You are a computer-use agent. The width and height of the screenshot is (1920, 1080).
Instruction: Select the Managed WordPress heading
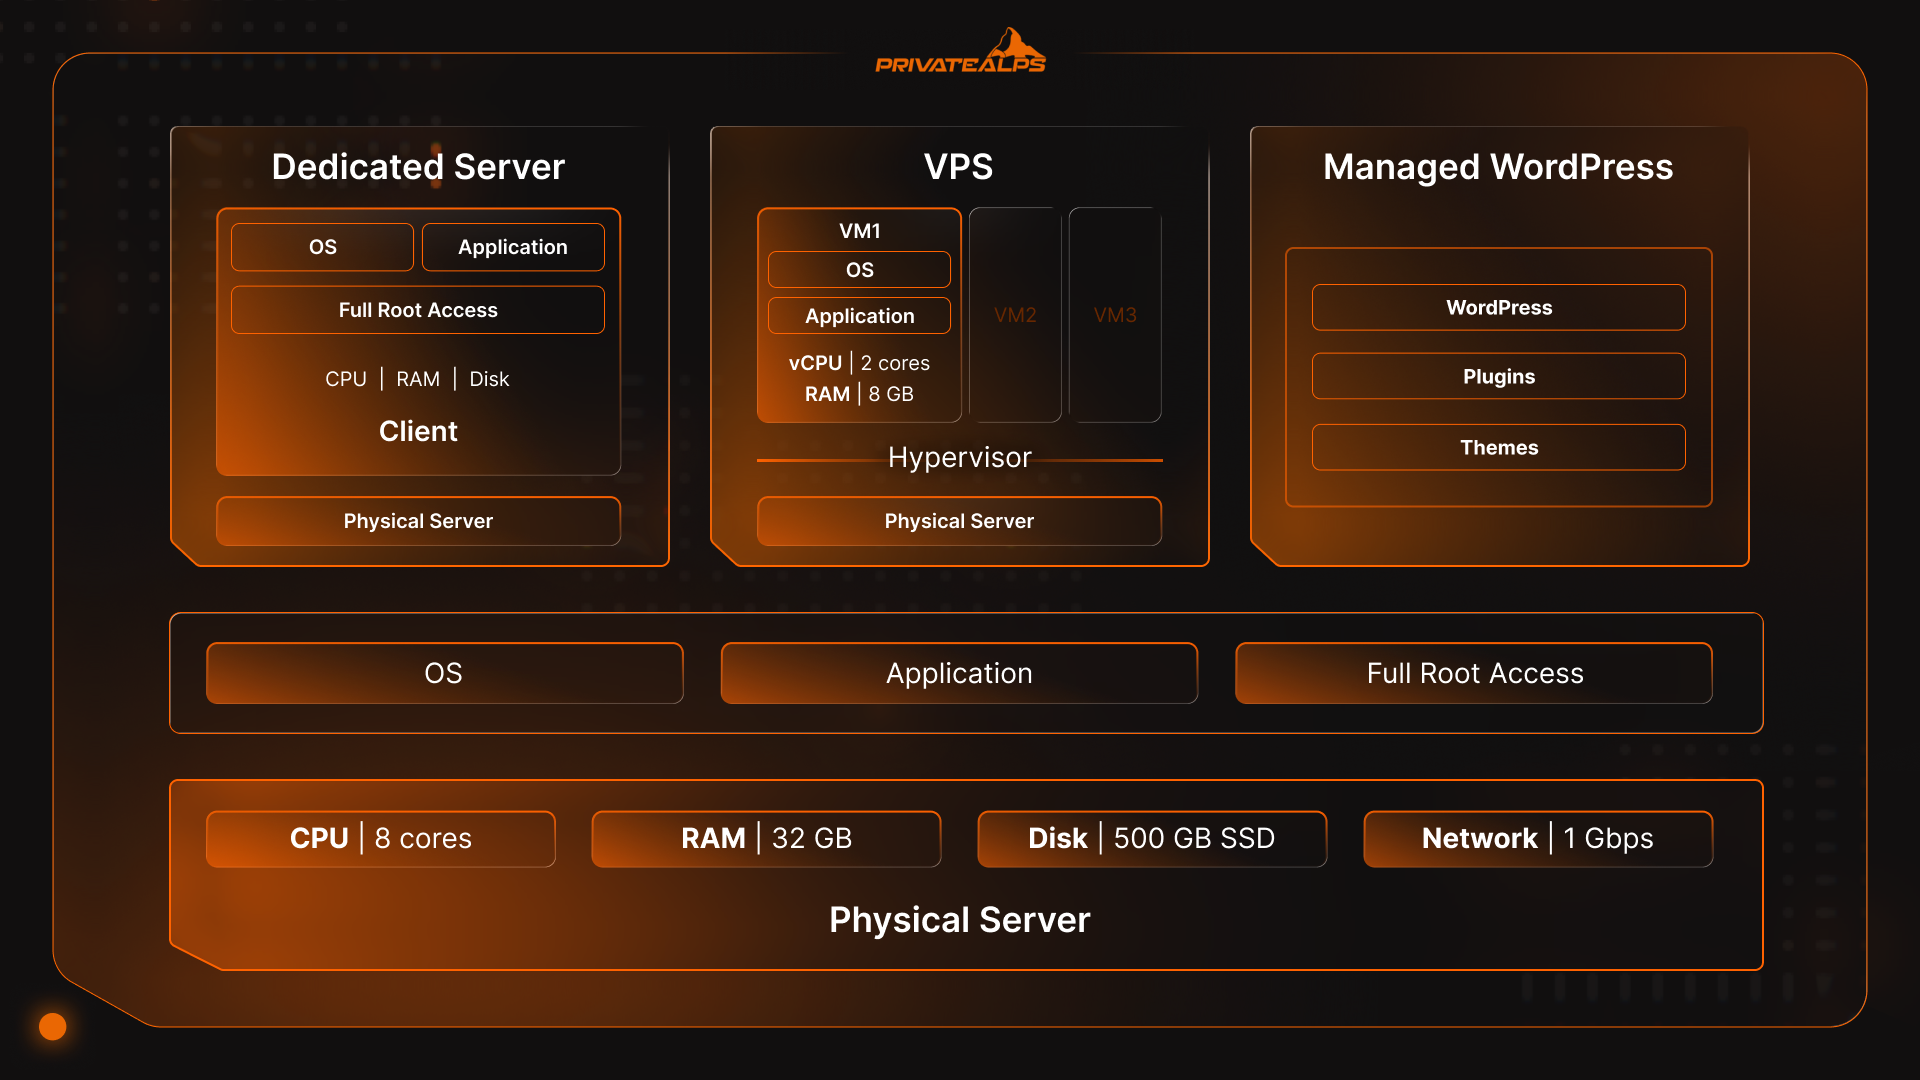(x=1497, y=166)
